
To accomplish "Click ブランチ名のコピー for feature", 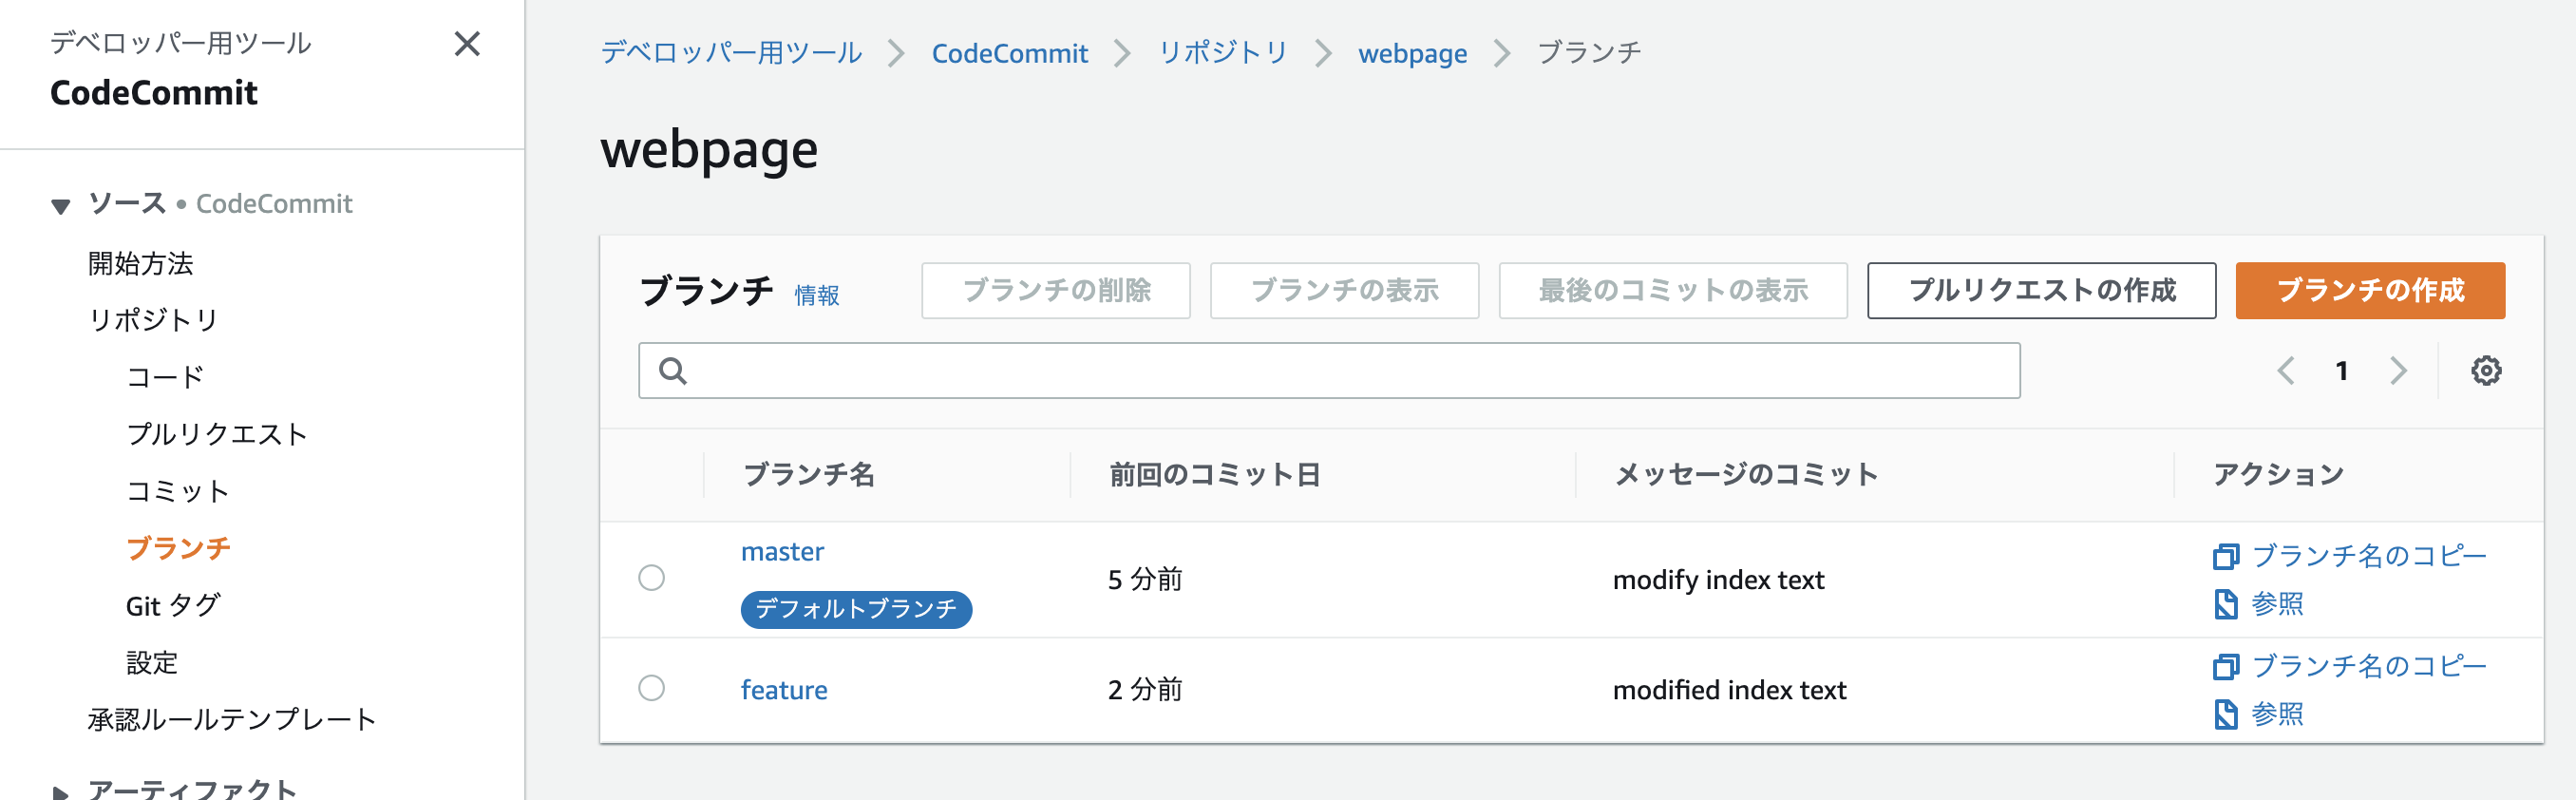I will tap(2368, 666).
